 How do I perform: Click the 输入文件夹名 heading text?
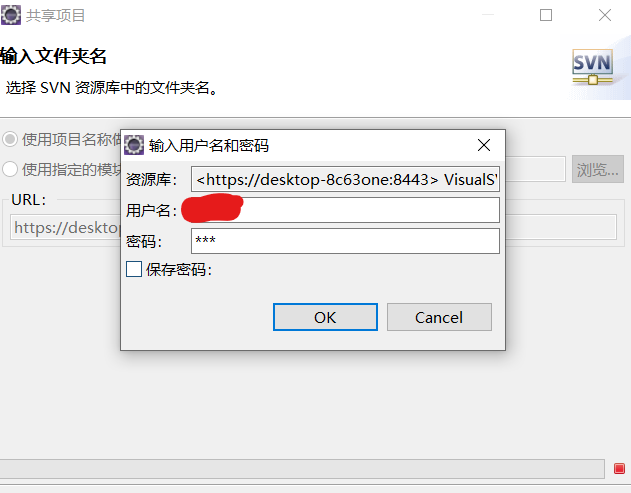(x=53, y=56)
